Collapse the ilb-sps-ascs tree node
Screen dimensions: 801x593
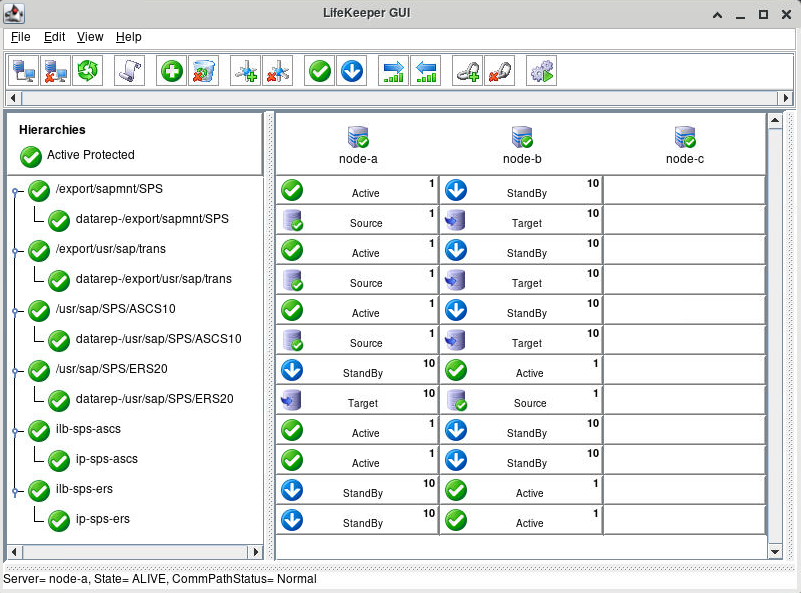coord(15,432)
